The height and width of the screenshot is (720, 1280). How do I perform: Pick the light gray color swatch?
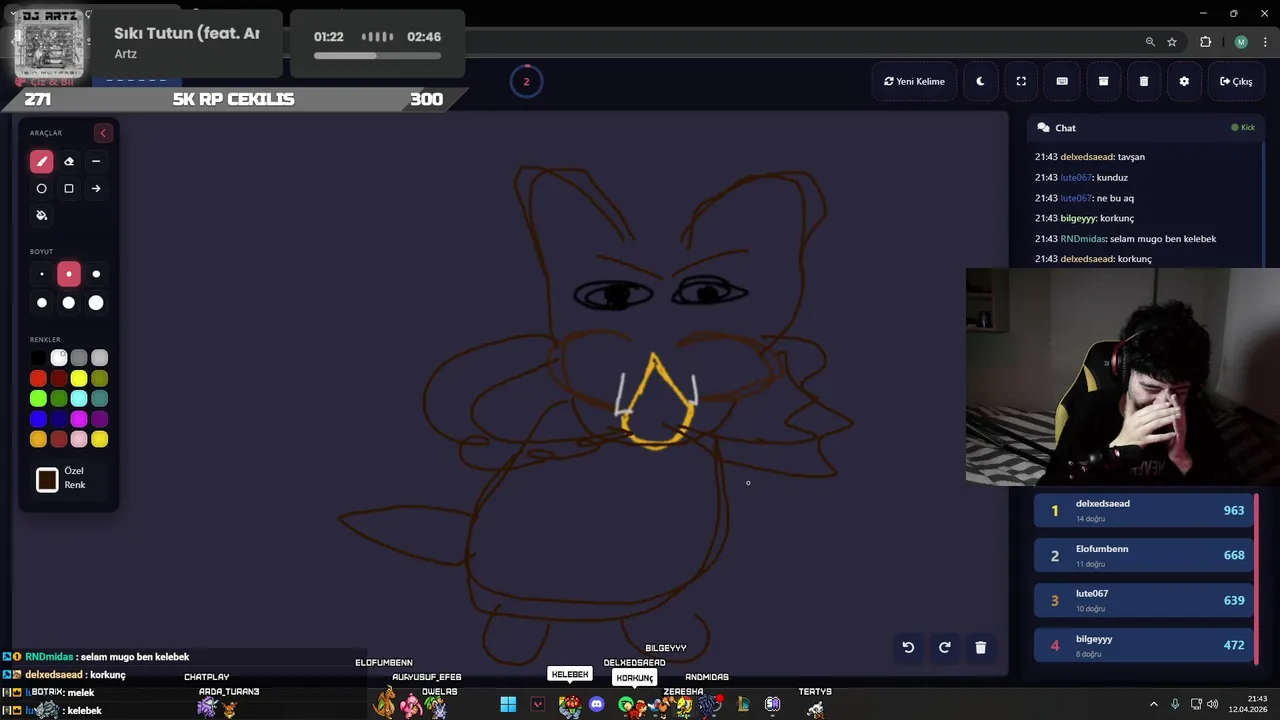[100, 358]
